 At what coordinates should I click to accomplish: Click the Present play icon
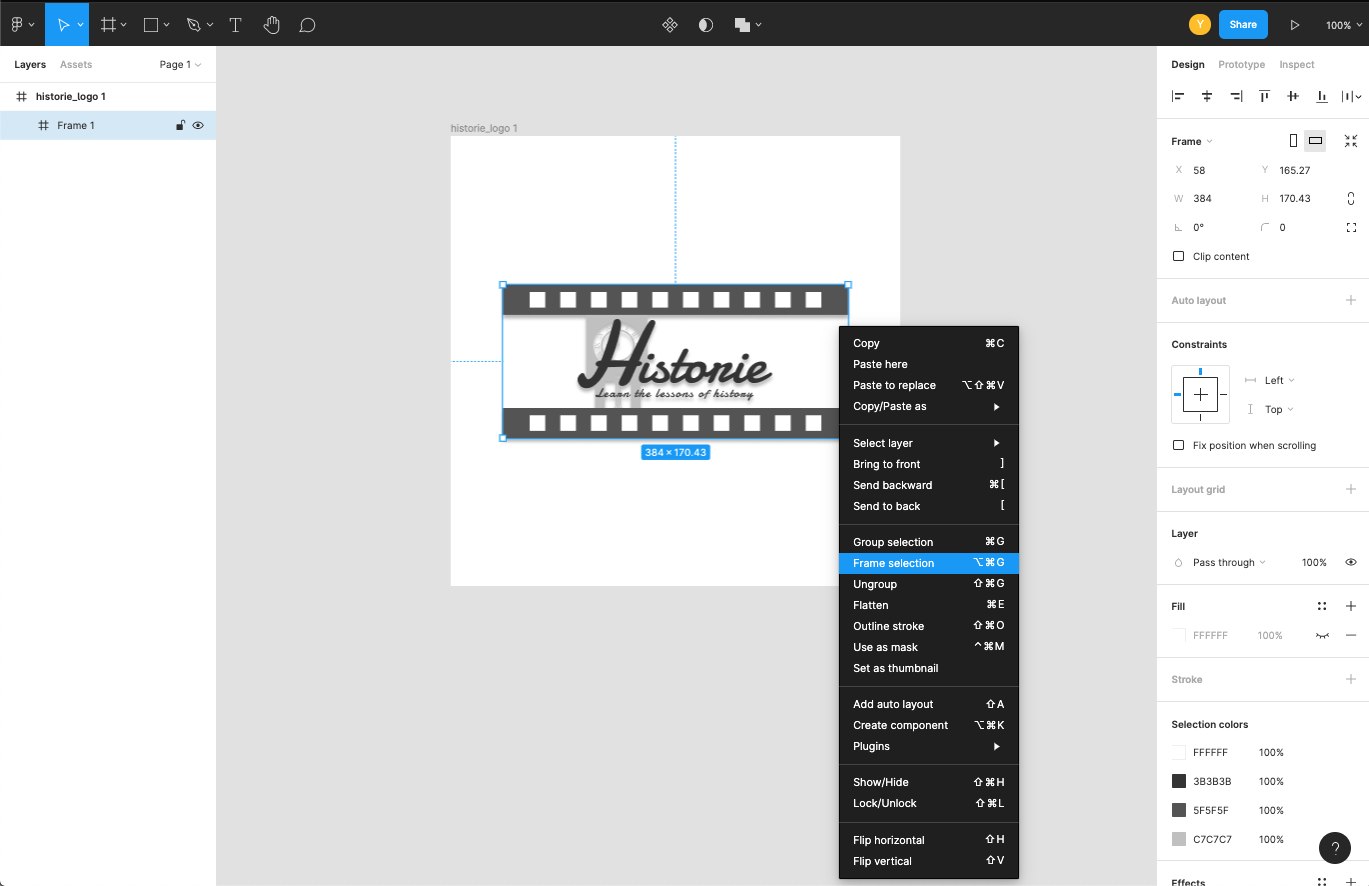point(1295,25)
